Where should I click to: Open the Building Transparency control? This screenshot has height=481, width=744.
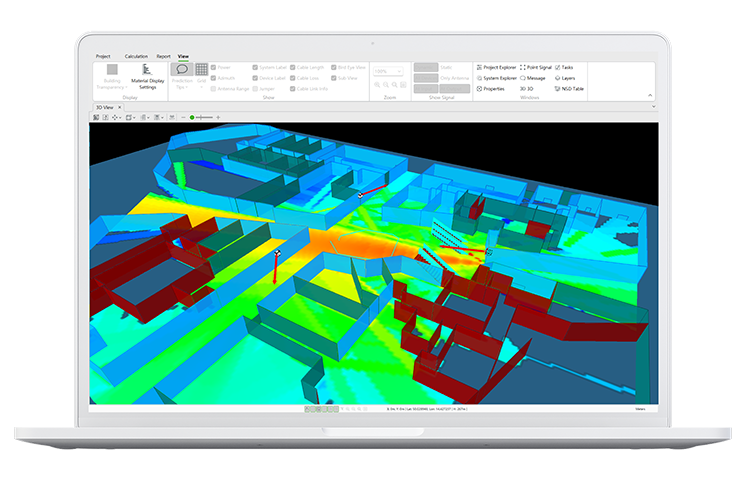pos(112,76)
